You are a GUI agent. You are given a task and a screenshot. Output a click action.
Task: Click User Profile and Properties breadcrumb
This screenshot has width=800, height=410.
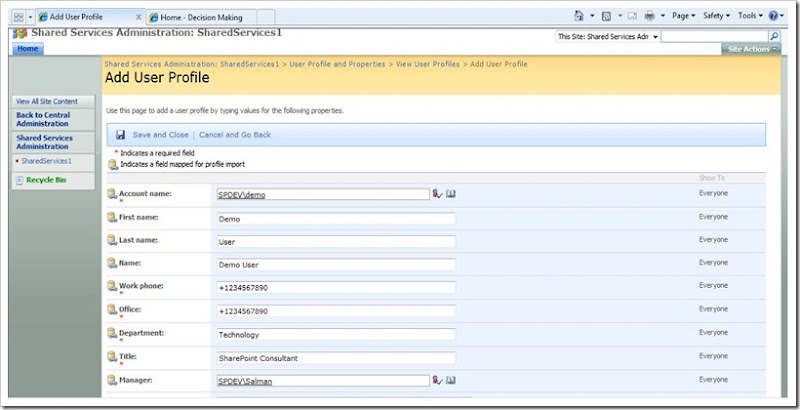(x=337, y=64)
